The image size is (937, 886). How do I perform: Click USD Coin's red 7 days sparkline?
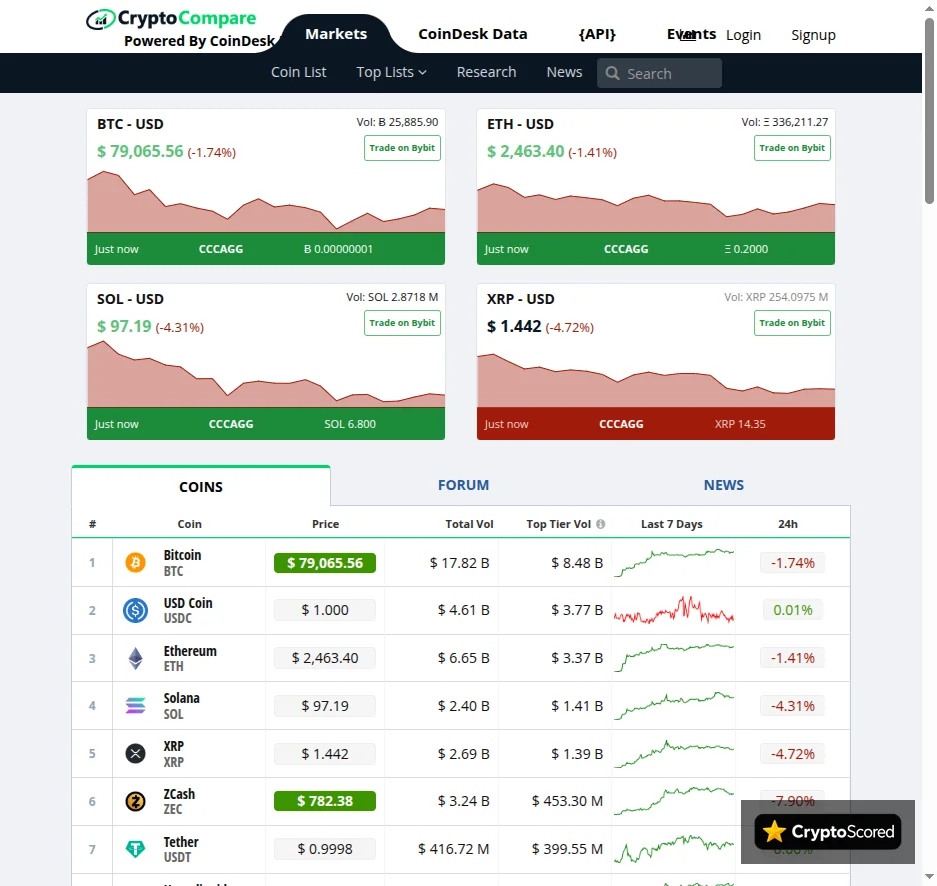[673, 611]
